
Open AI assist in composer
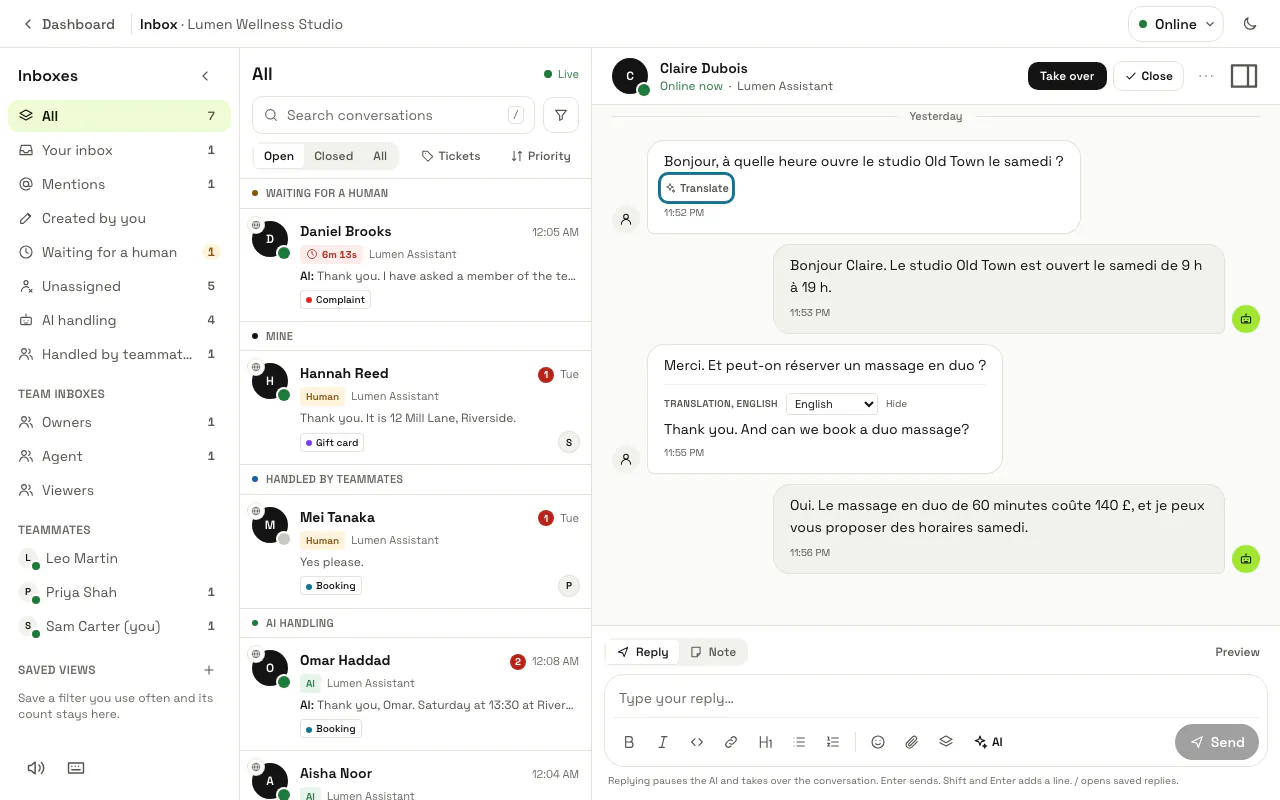click(988, 742)
